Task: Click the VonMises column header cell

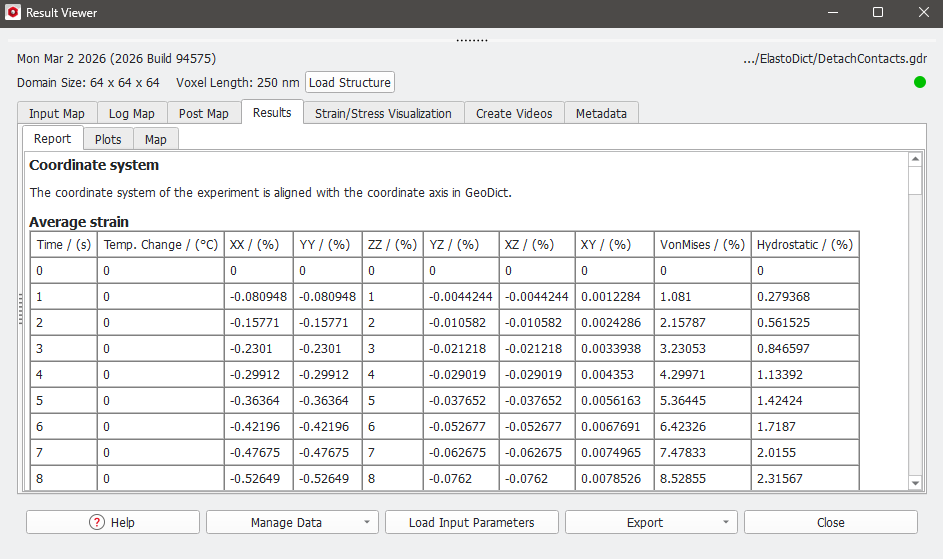Action: pos(702,244)
